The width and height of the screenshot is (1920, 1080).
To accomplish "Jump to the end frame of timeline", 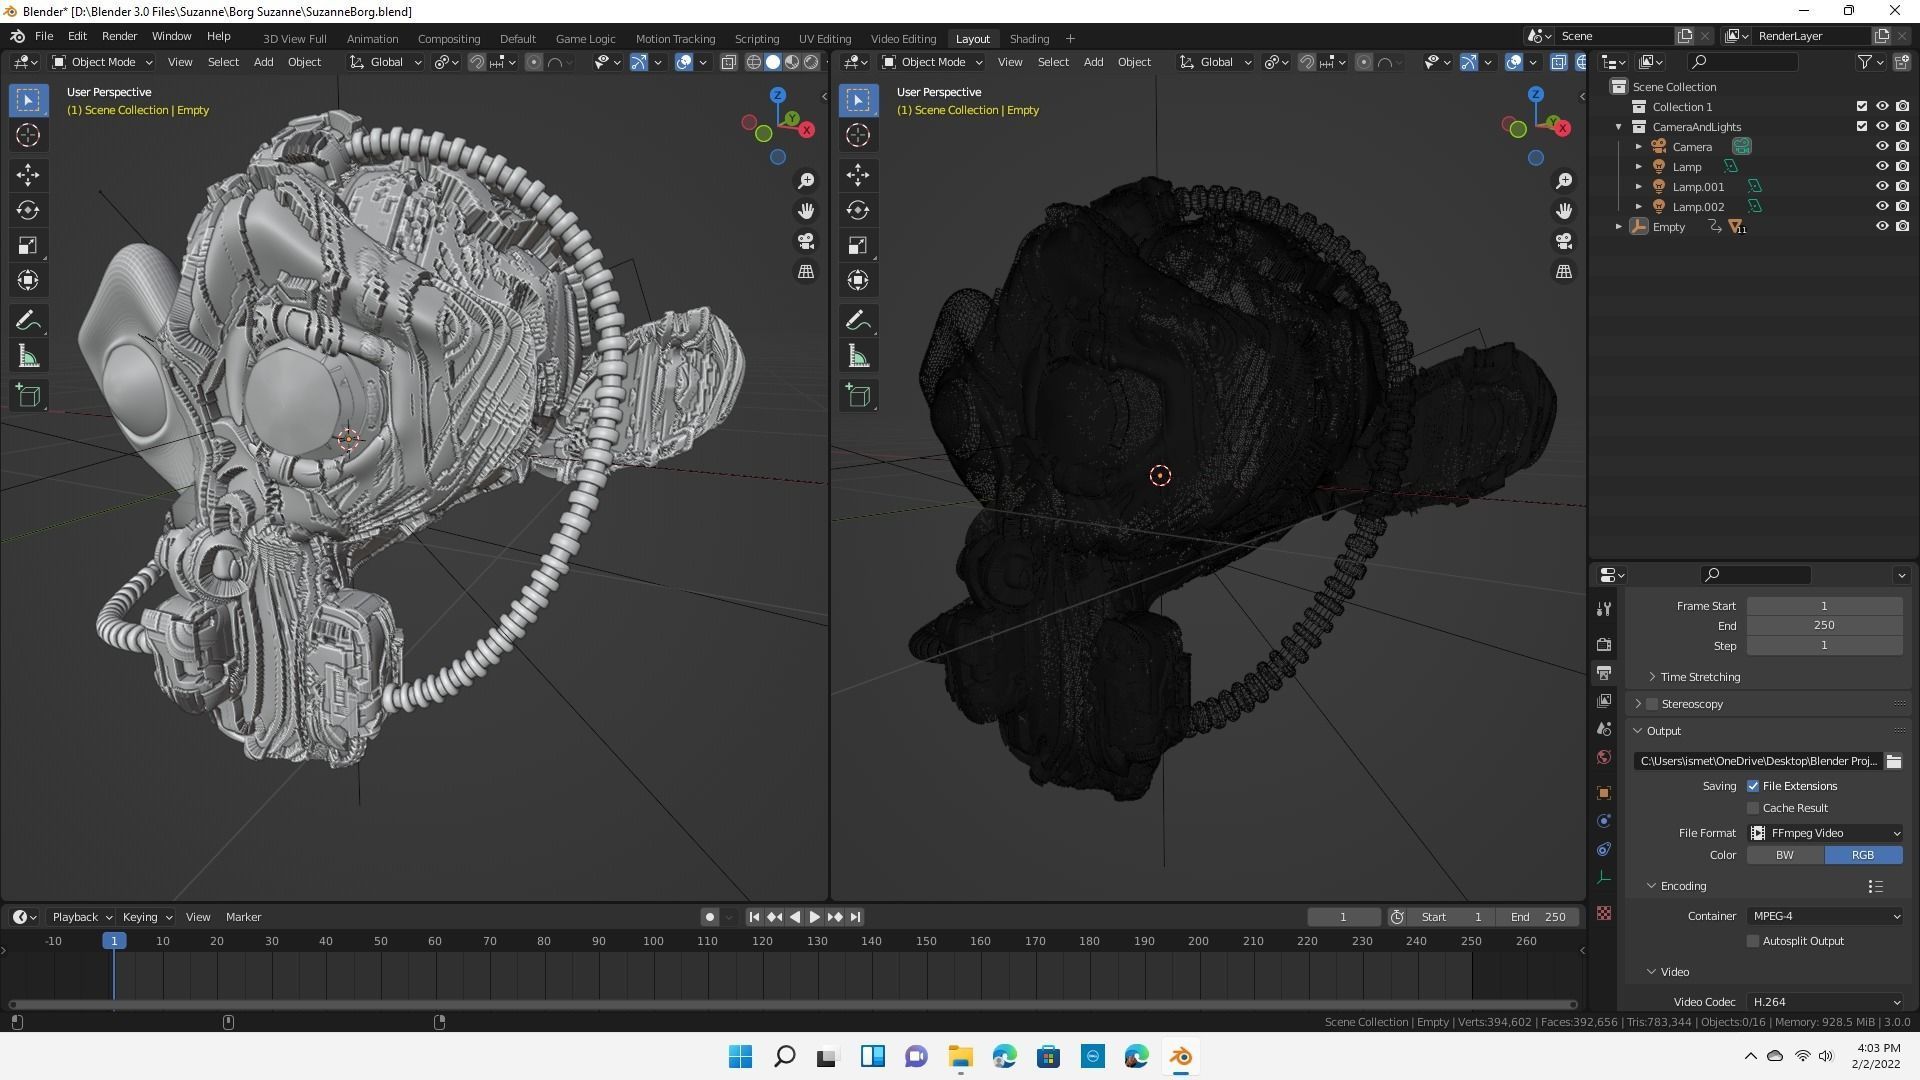I will 855,917.
